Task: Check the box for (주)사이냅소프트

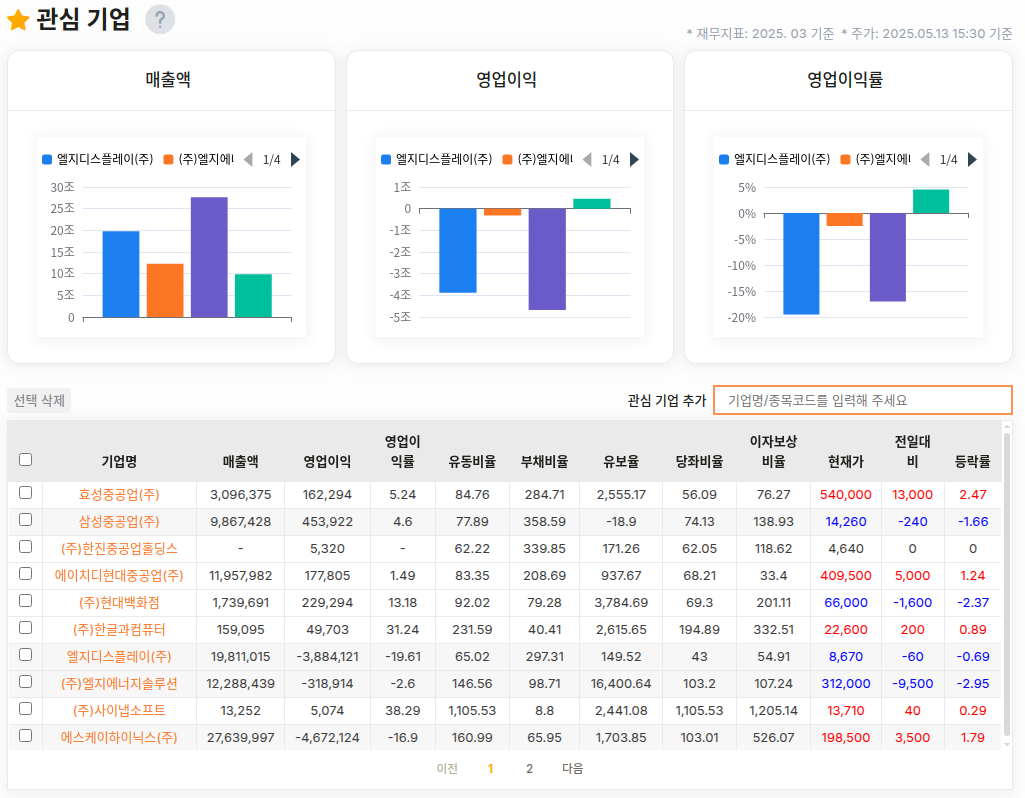Action: point(25,708)
